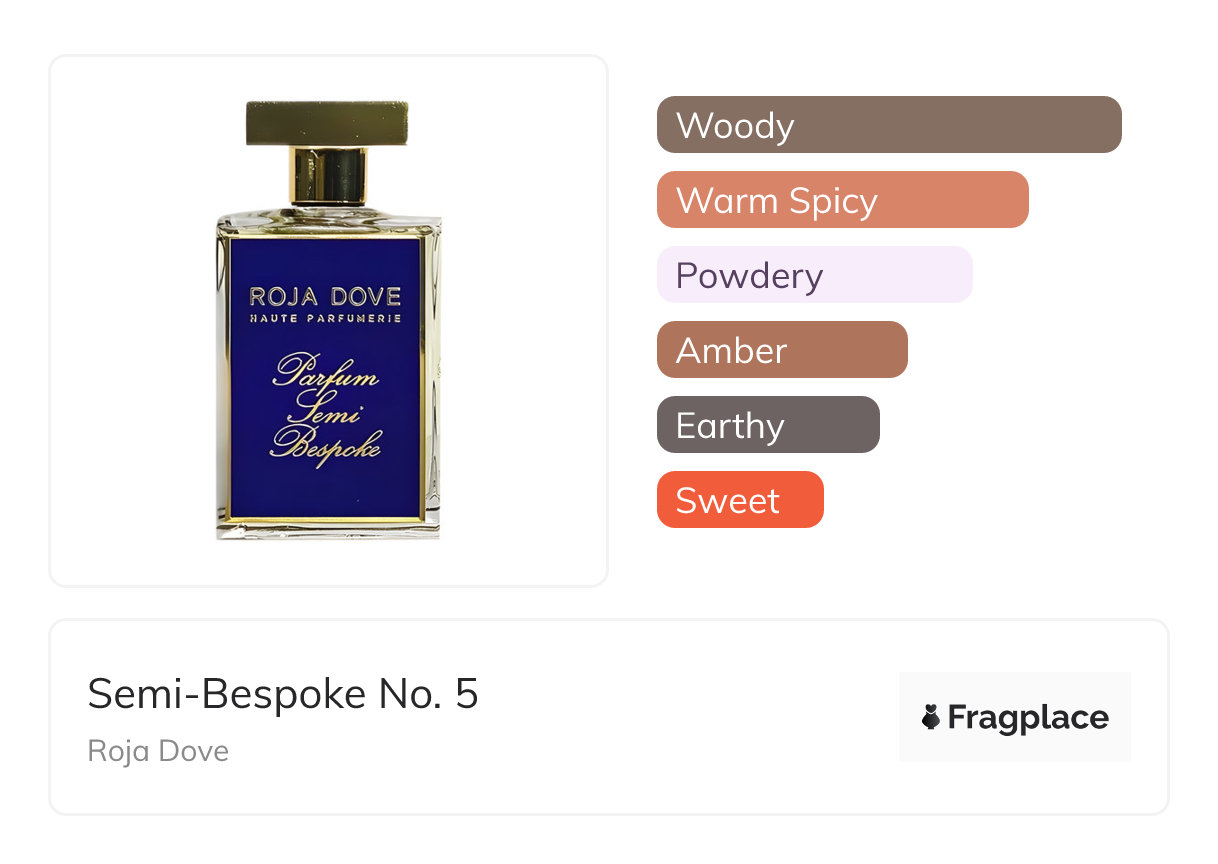
Task: Click the clear glass base of the bottle
Action: pyautogui.click(x=327, y=530)
